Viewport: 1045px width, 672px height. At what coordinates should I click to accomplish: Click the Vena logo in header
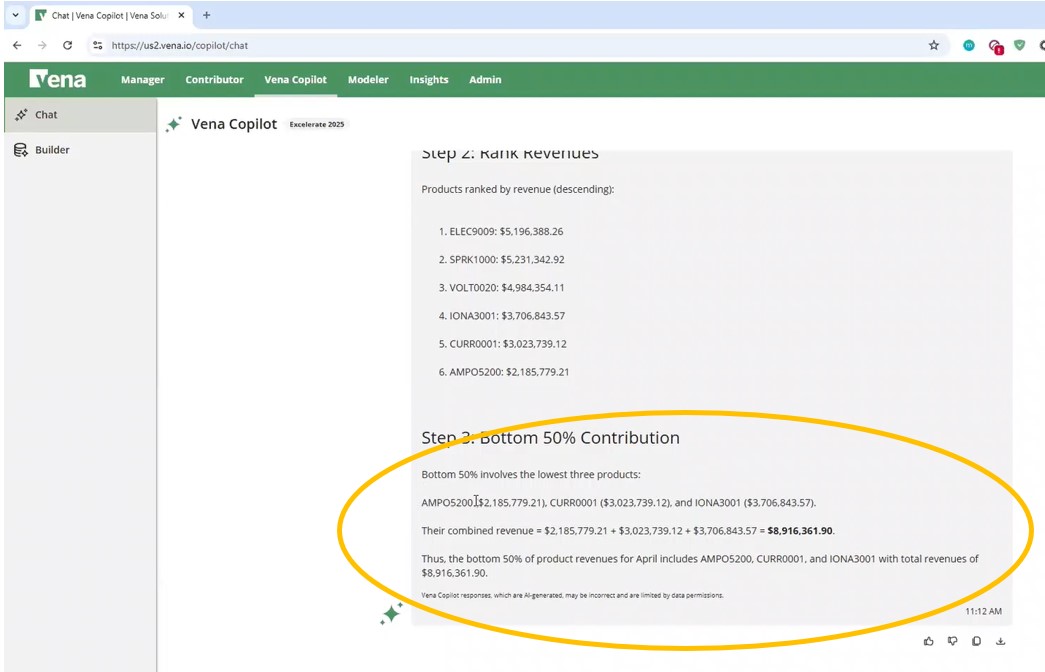click(57, 80)
